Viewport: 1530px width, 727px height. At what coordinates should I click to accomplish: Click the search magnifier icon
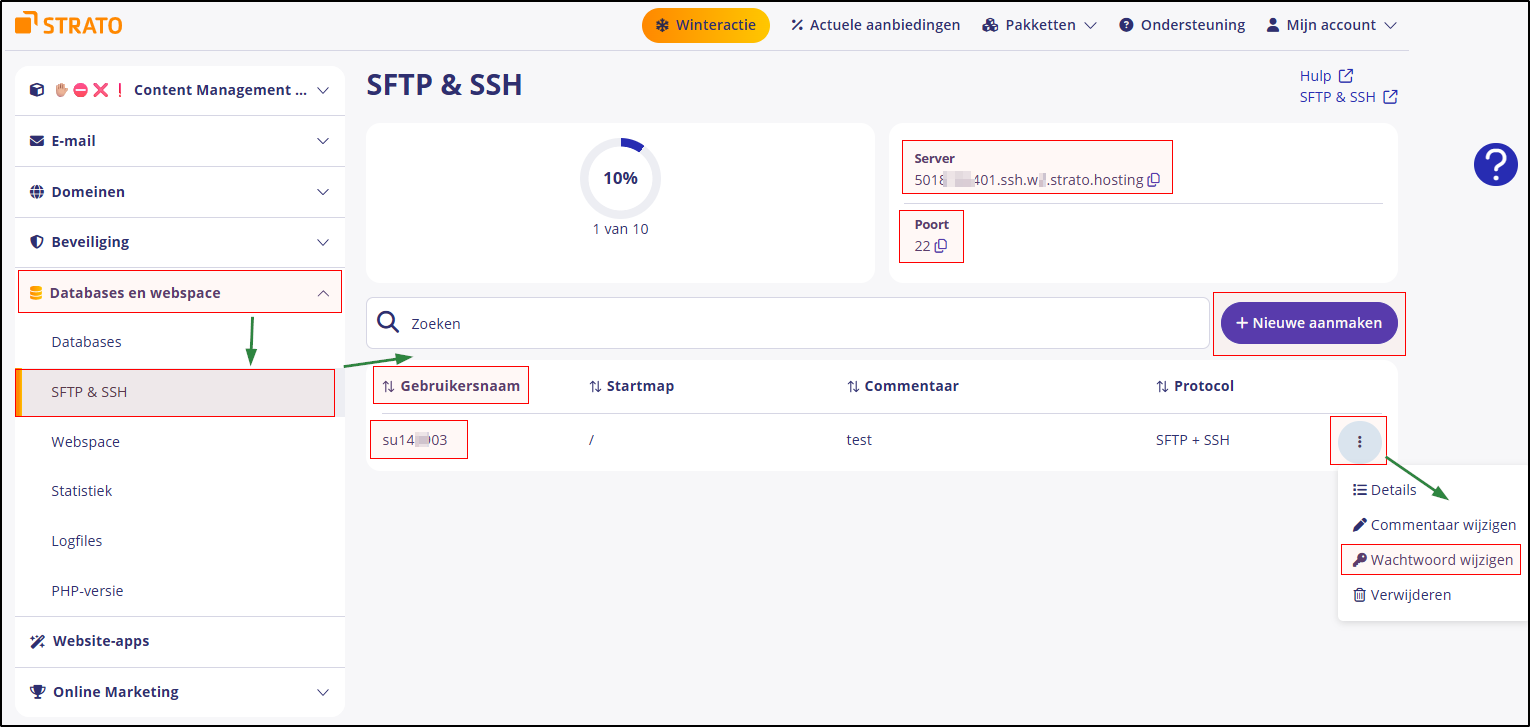(x=388, y=322)
